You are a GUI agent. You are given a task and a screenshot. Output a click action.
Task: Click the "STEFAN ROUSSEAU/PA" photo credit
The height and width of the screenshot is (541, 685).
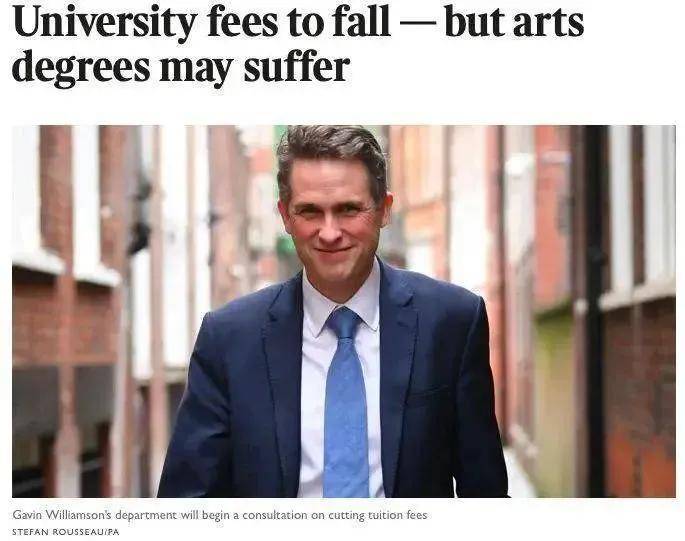[66, 532]
